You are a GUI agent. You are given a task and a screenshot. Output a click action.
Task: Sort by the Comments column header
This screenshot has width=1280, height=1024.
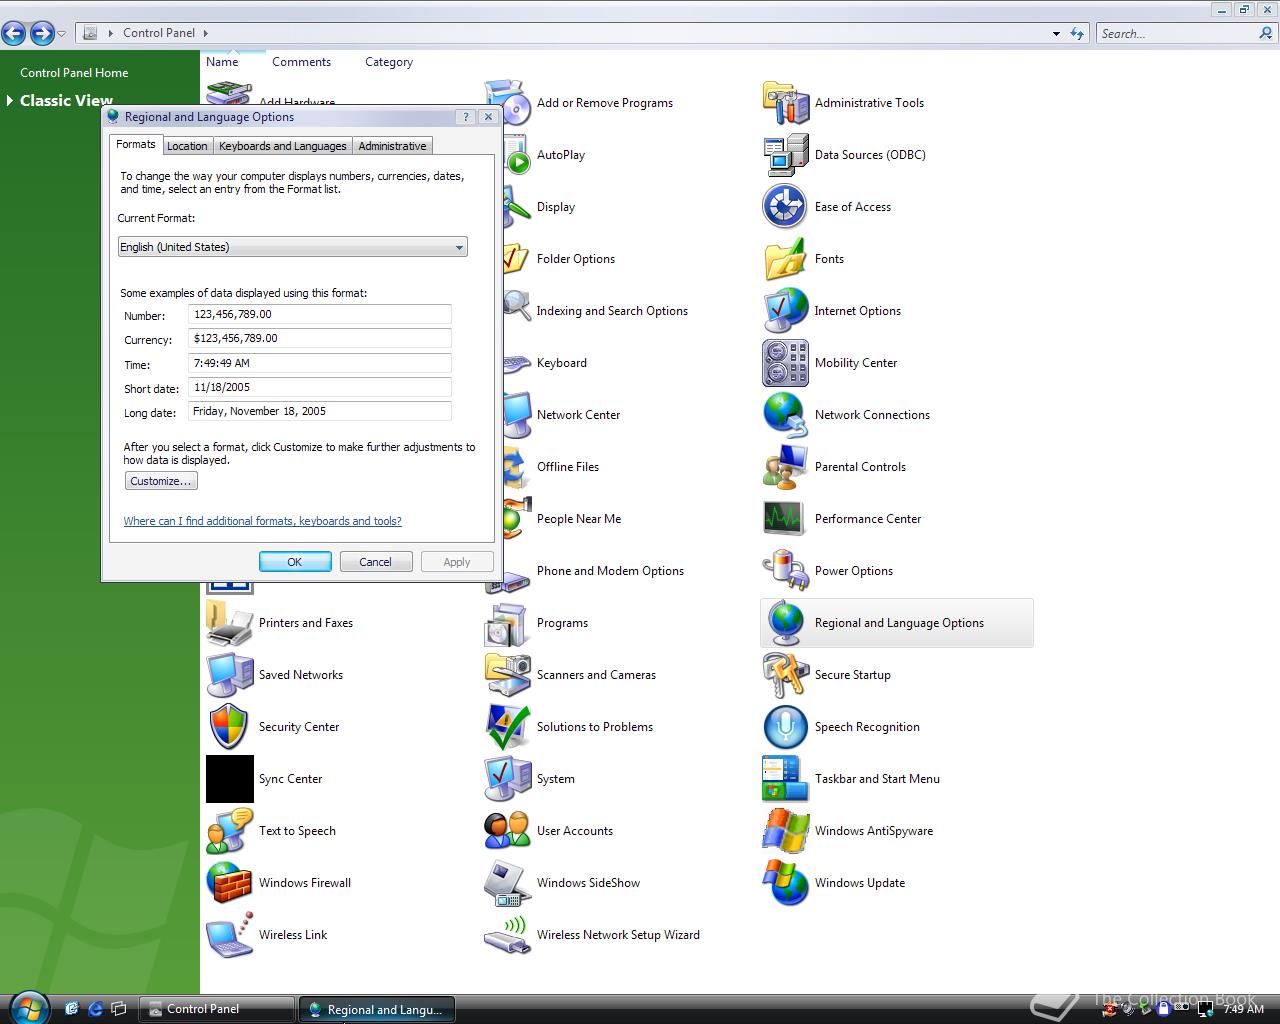[301, 62]
